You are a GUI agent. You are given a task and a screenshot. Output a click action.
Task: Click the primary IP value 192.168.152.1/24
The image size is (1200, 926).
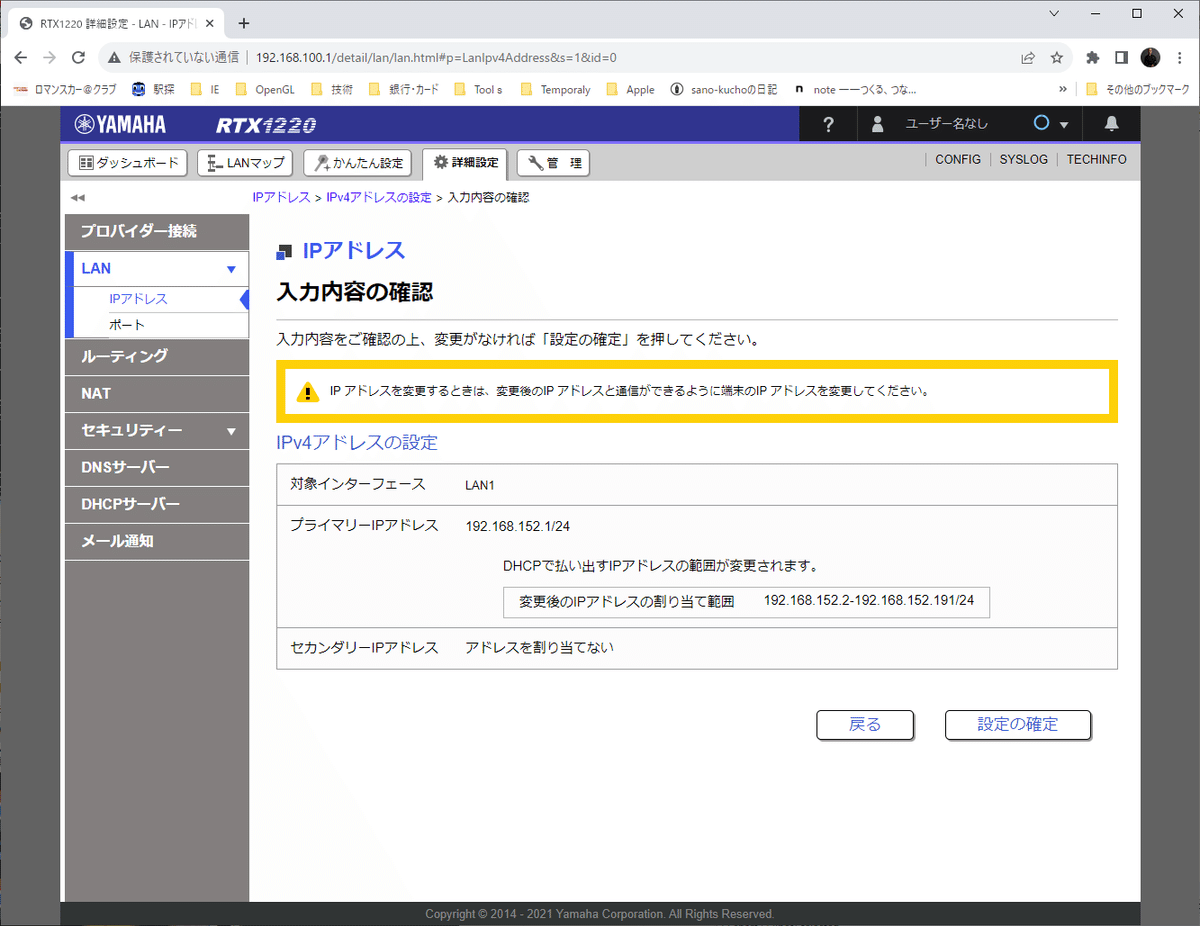(x=518, y=526)
